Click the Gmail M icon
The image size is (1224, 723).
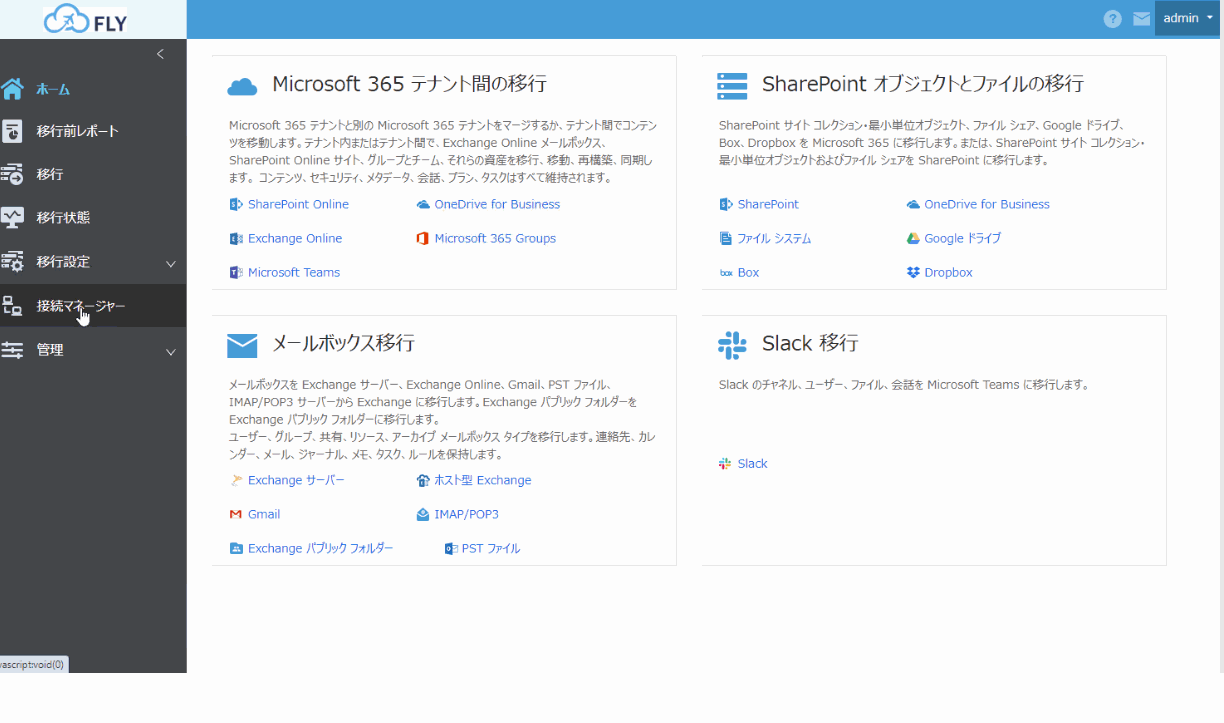pyautogui.click(x=236, y=514)
